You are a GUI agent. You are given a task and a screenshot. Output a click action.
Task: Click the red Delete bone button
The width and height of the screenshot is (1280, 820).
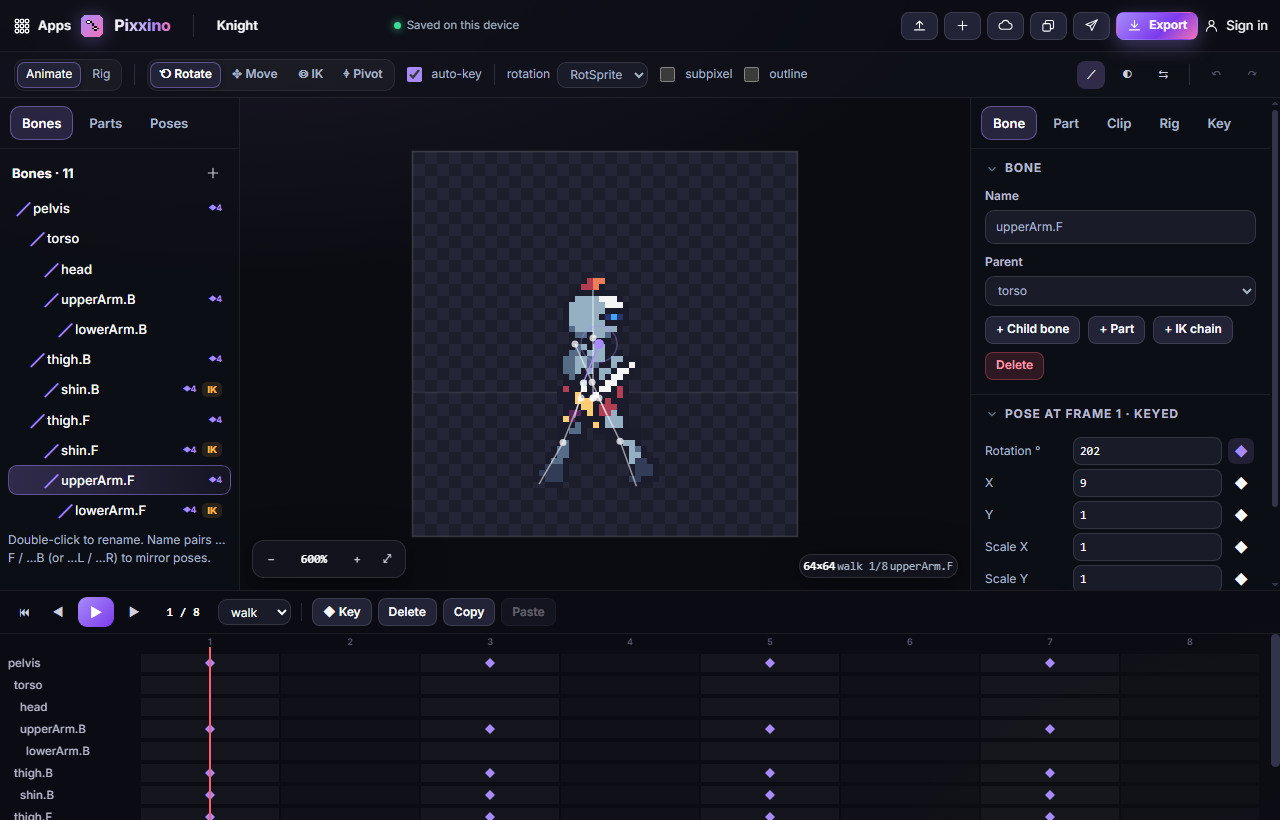(x=1014, y=365)
